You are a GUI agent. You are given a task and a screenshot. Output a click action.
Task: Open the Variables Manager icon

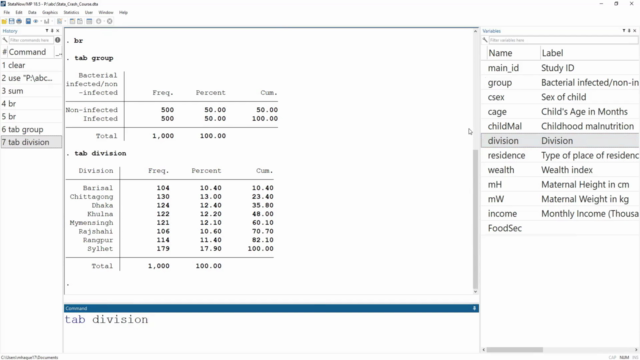pos(89,21)
